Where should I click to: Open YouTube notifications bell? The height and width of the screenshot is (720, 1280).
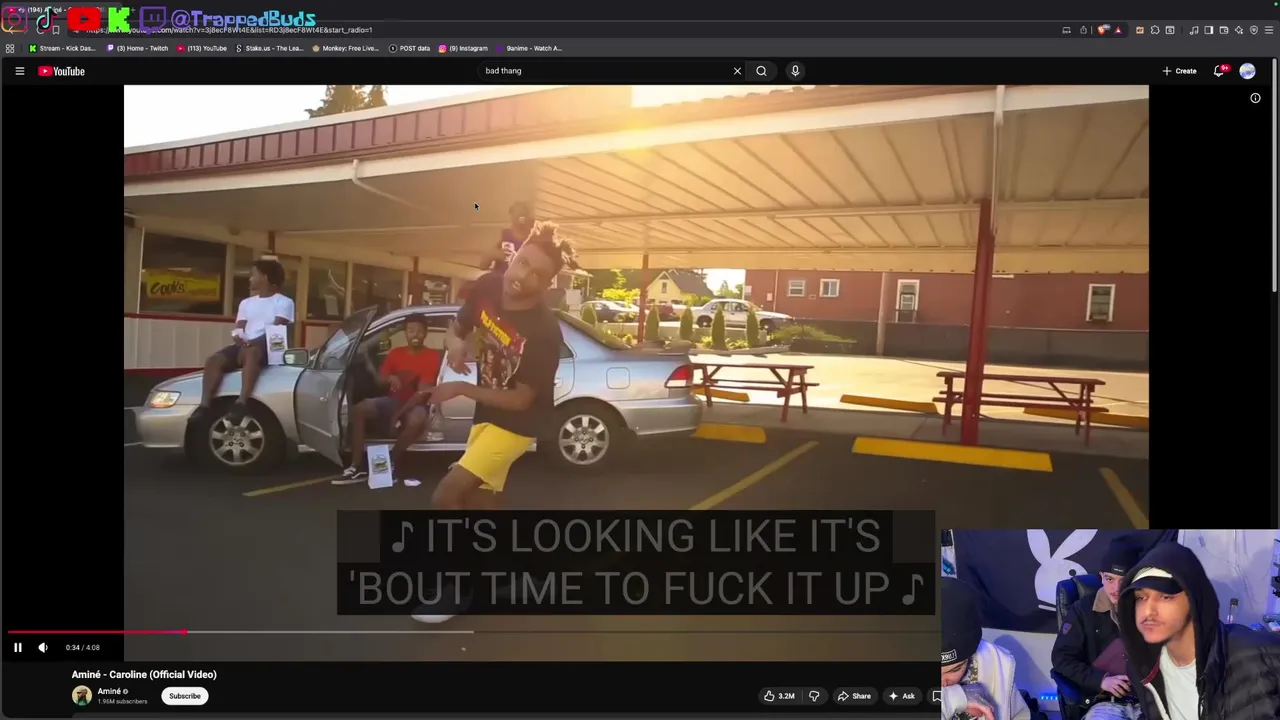point(1219,71)
